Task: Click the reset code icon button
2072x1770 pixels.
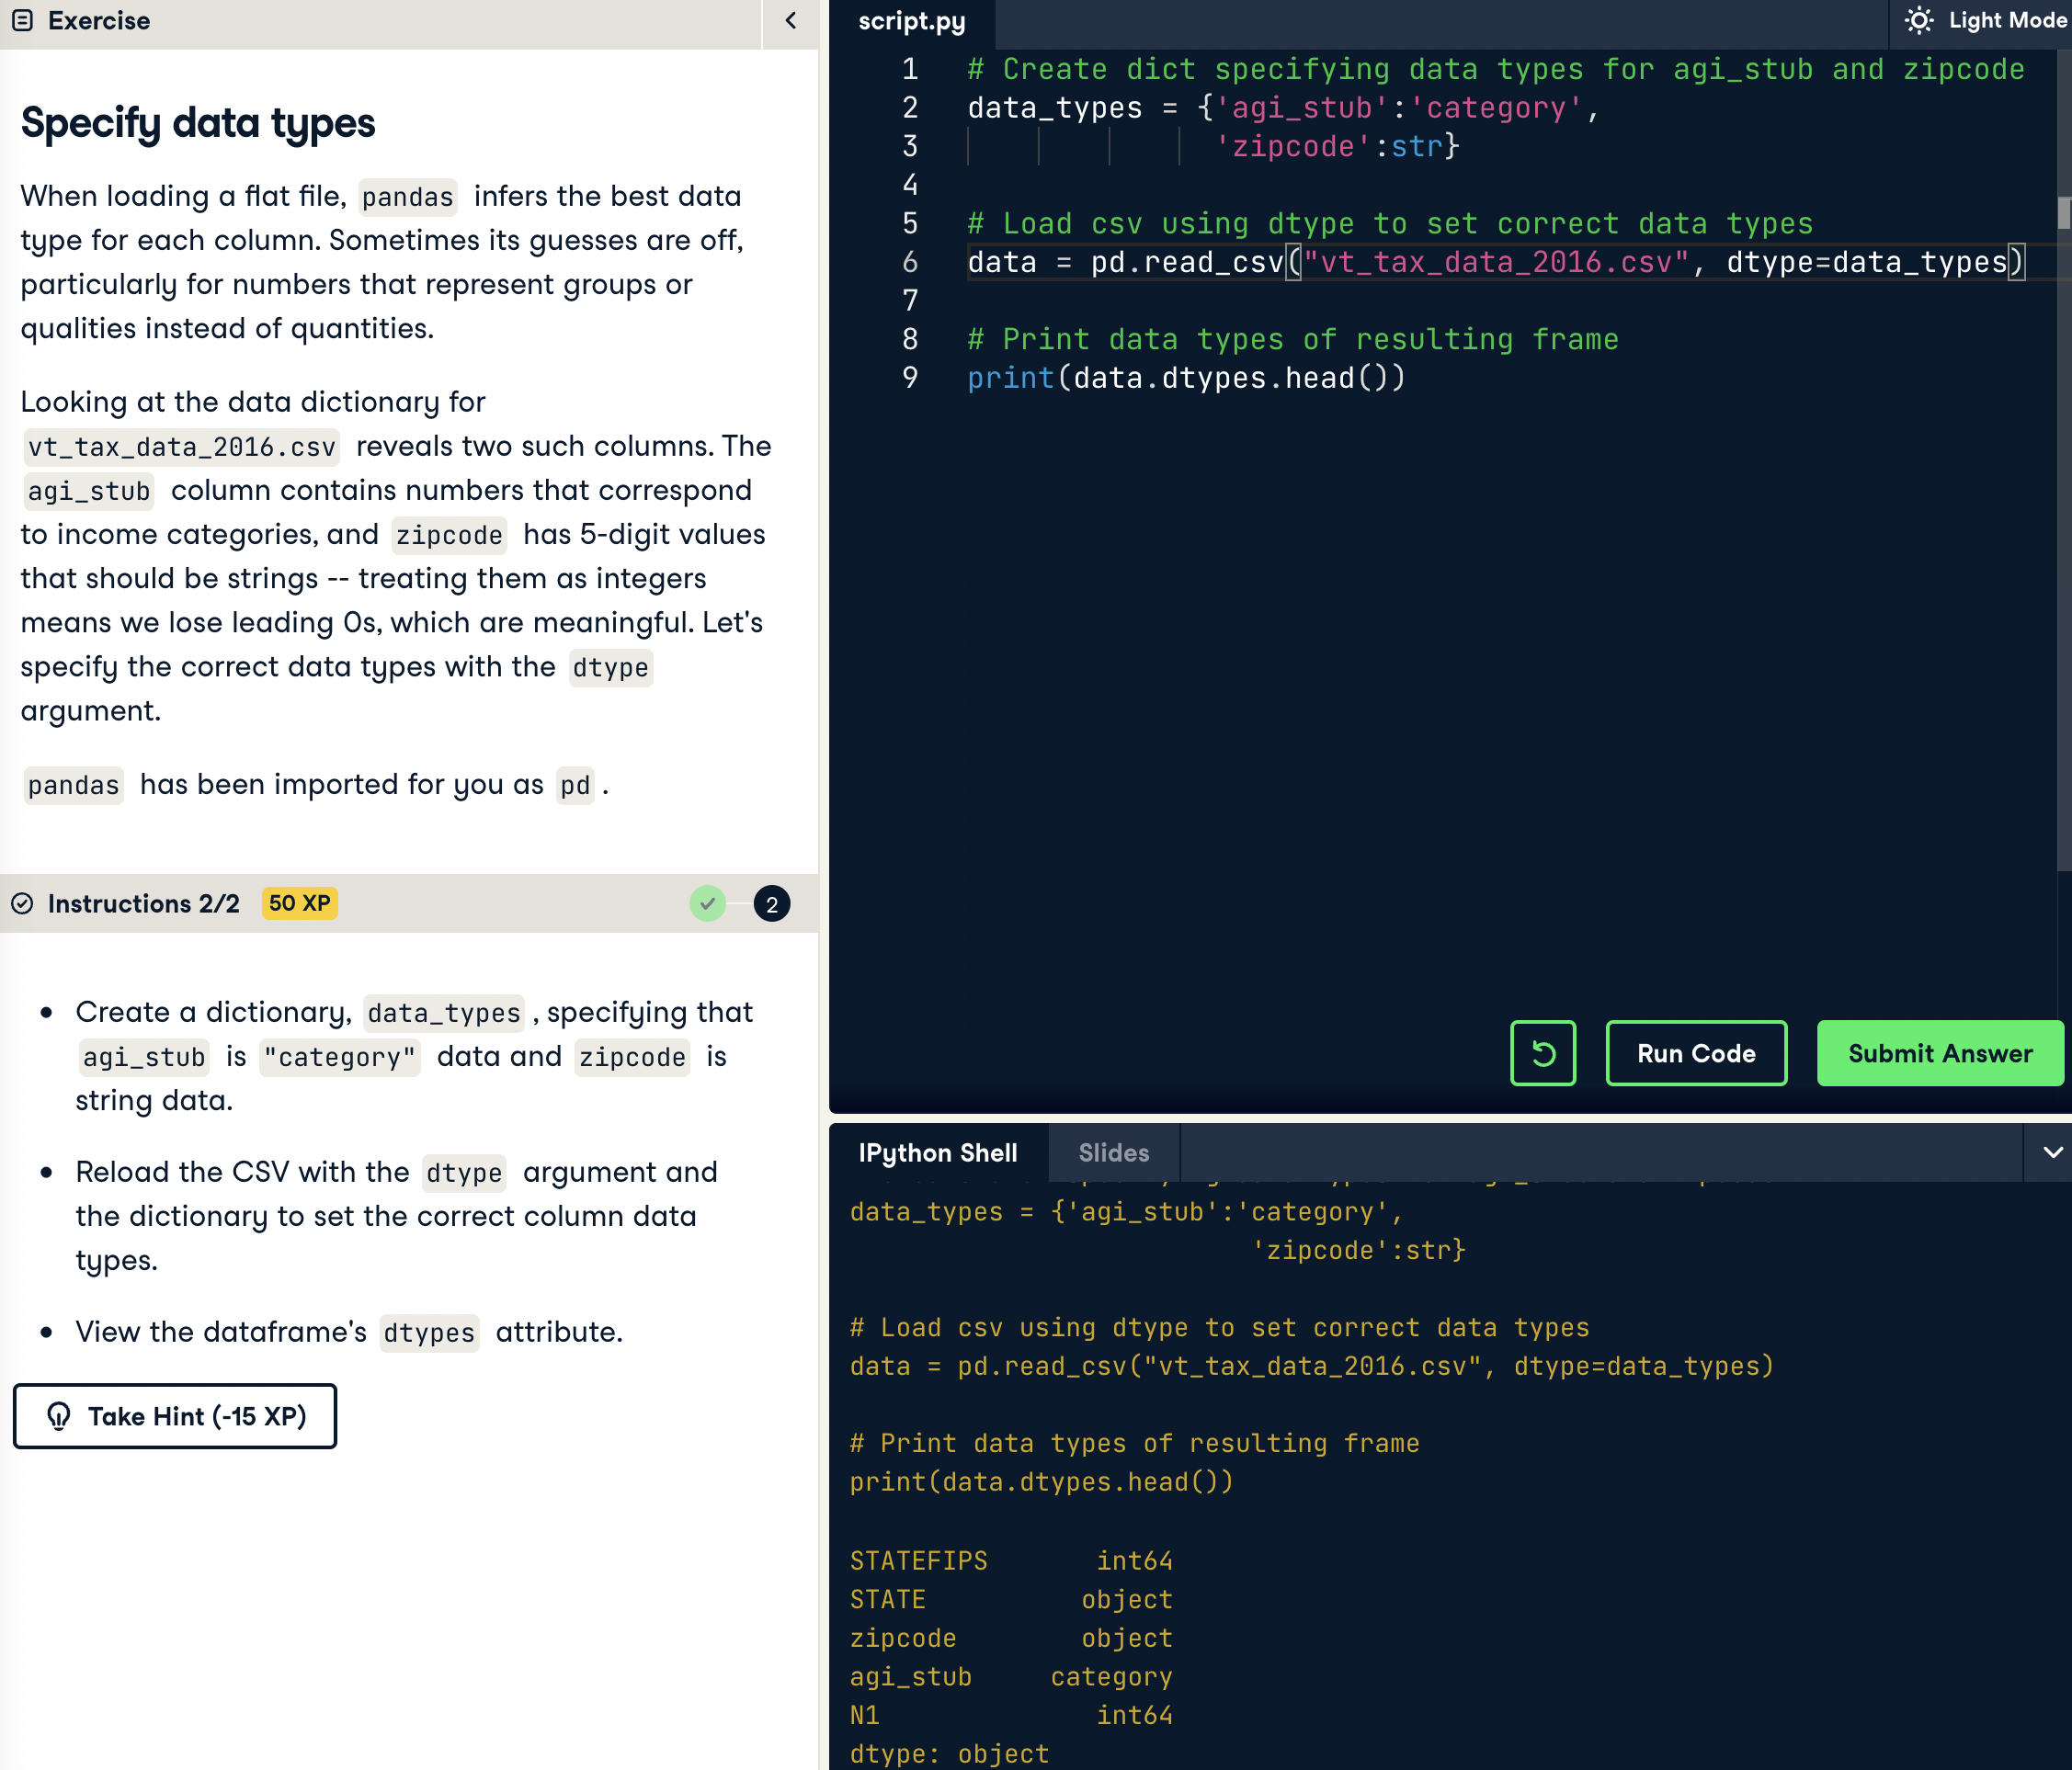Action: coord(1542,1053)
